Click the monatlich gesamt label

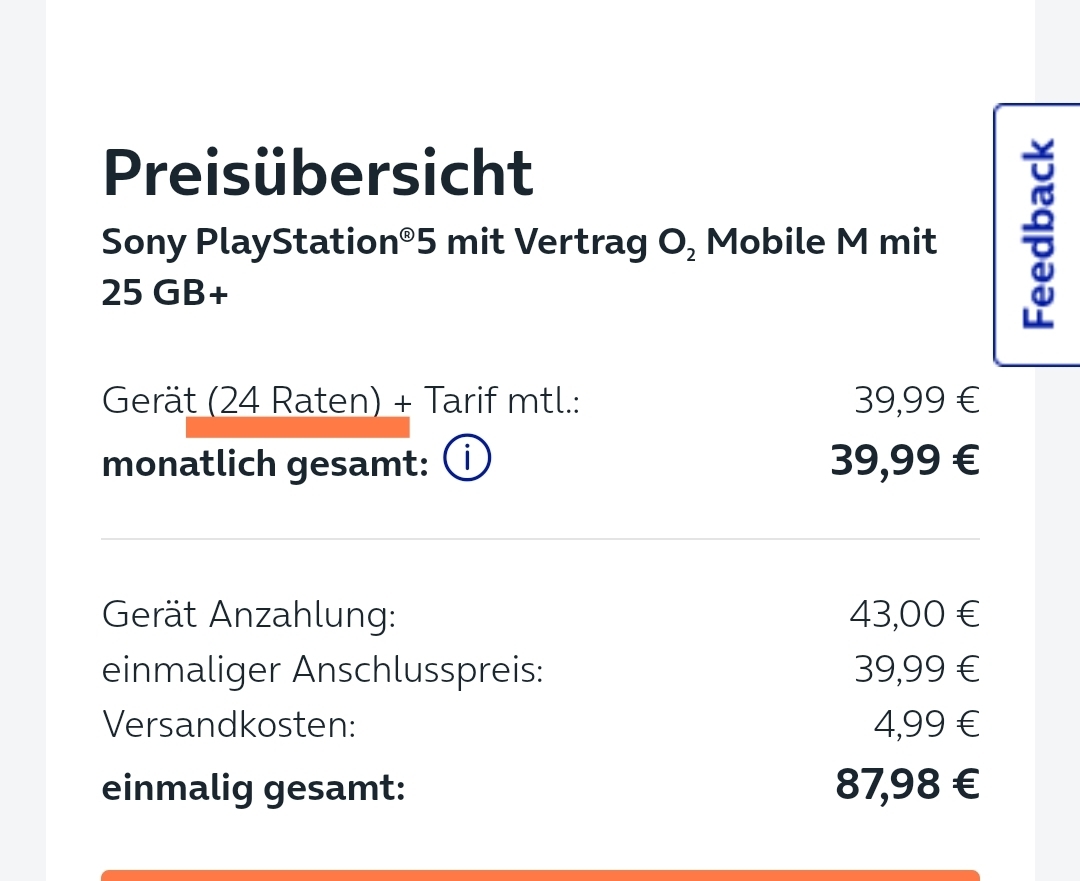[x=265, y=464]
